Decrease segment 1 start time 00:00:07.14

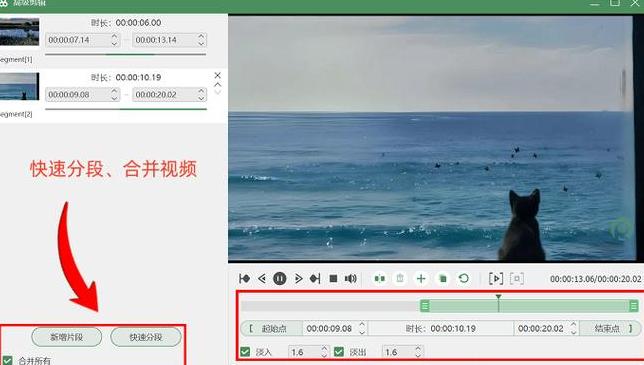tap(115, 43)
